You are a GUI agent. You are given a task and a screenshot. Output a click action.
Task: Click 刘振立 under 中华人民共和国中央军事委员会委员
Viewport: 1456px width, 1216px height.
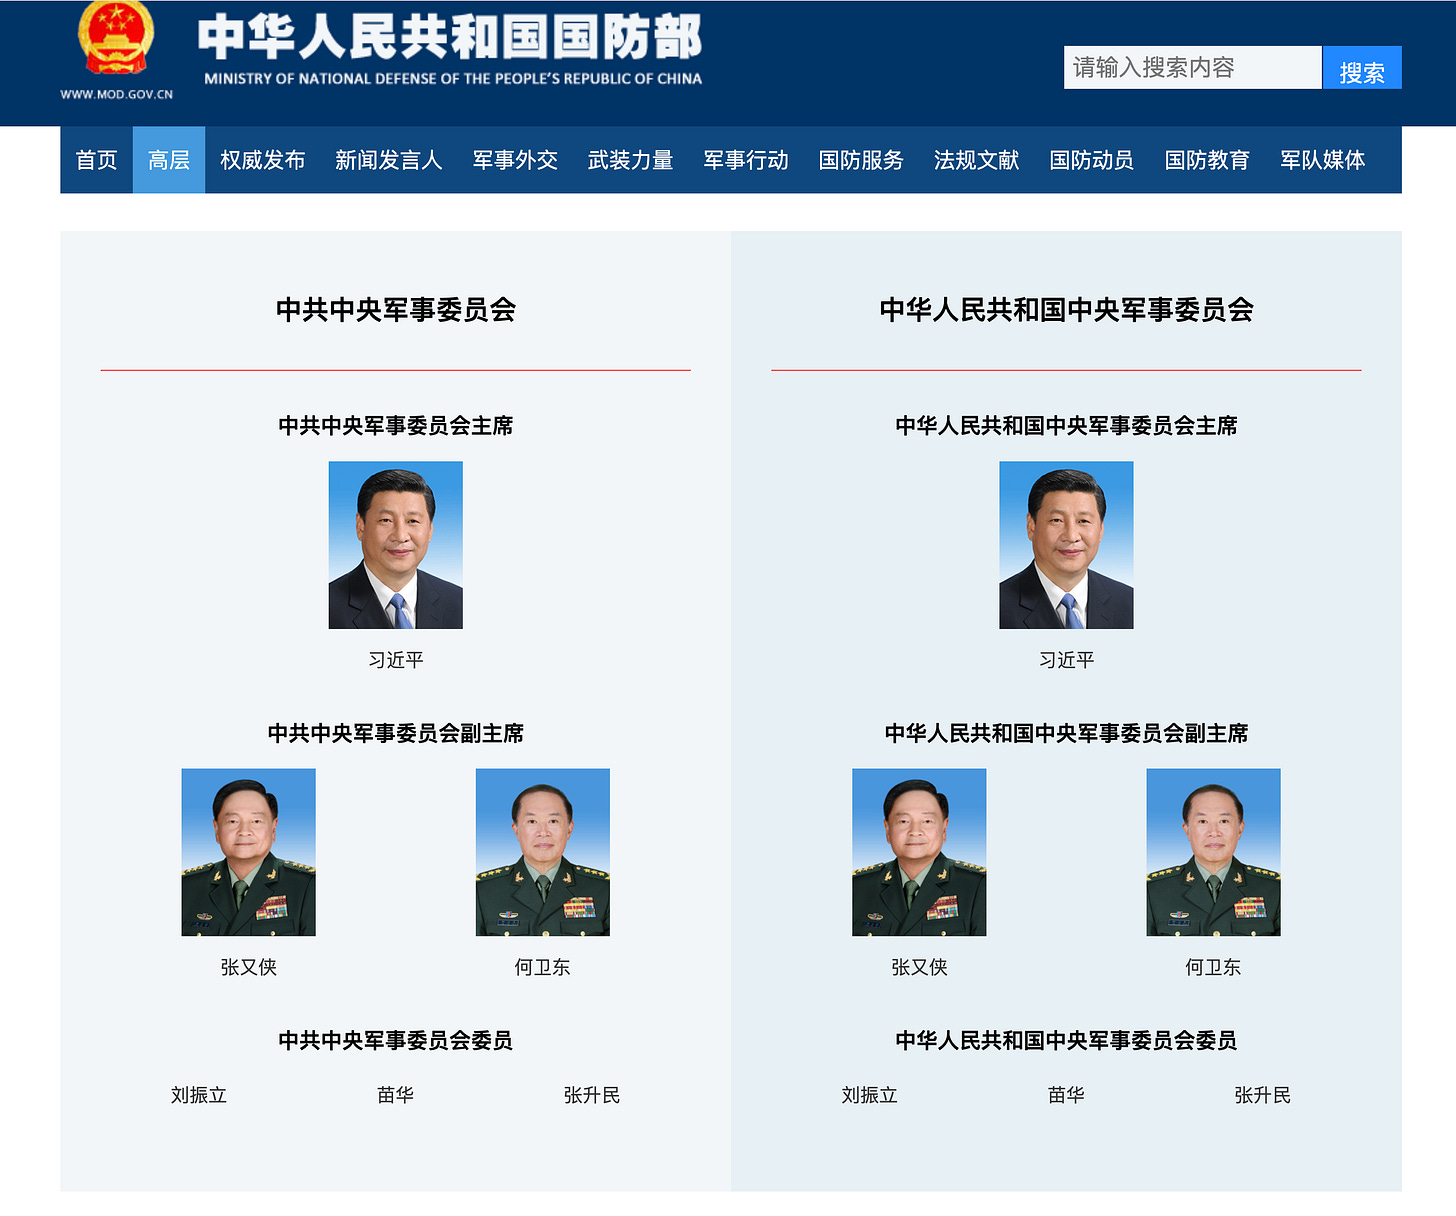(x=870, y=1095)
